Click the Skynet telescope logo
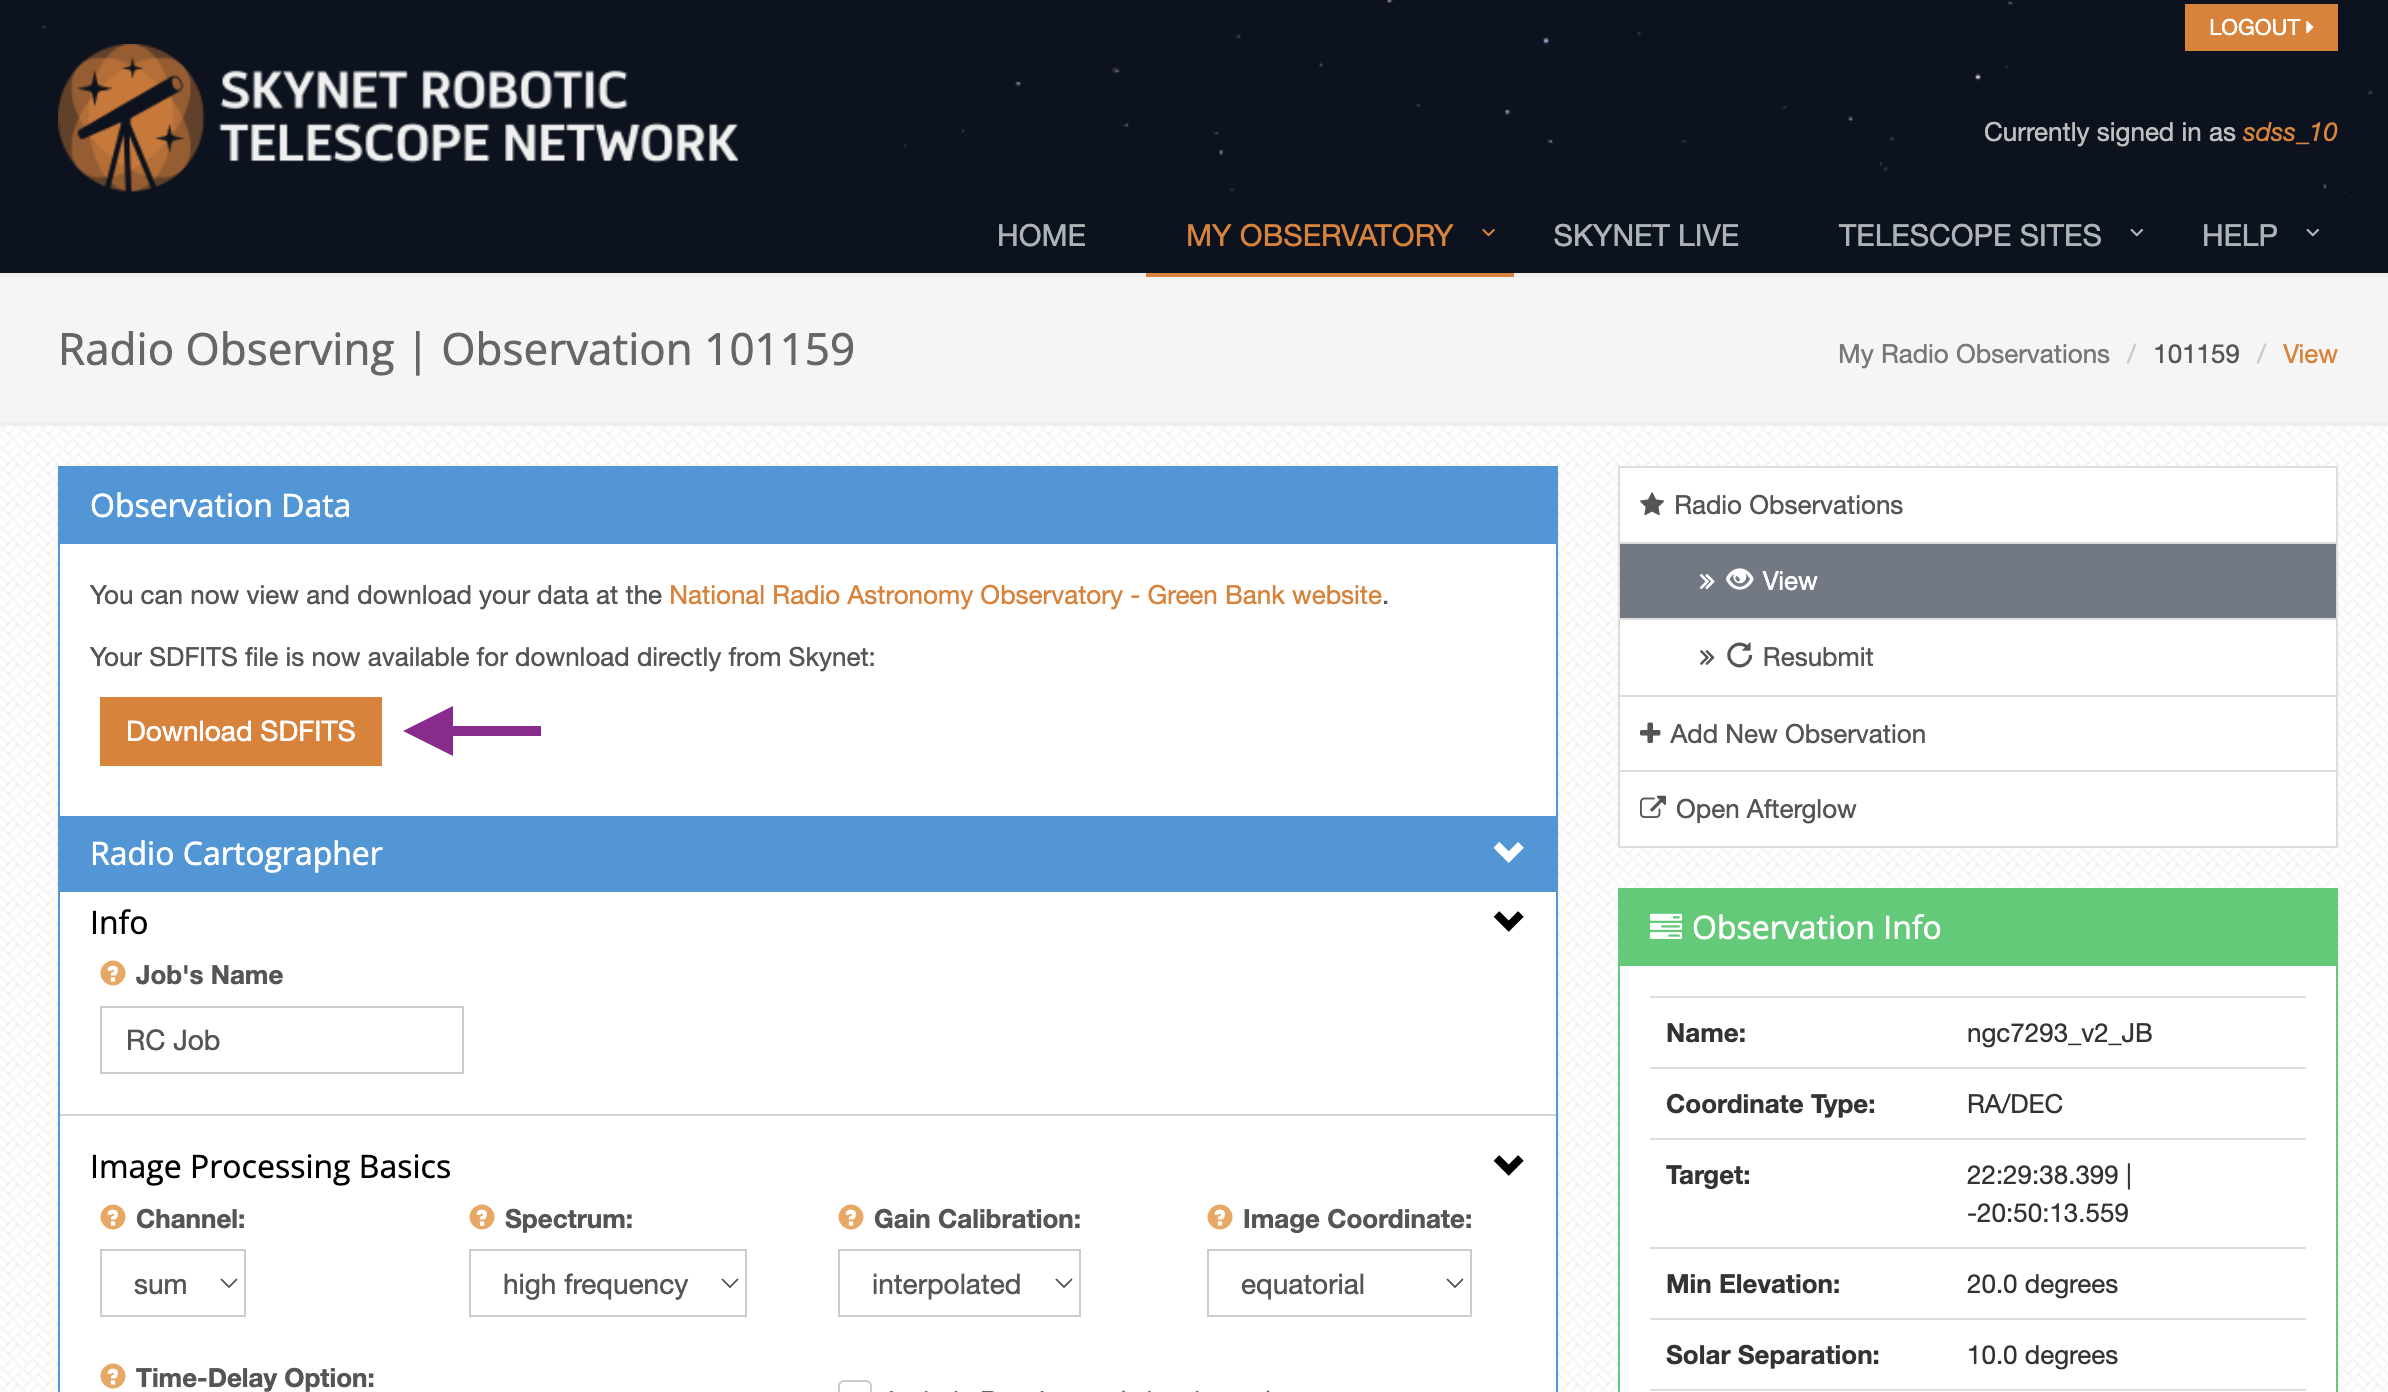Viewport: 2388px width, 1392px height. [130, 117]
